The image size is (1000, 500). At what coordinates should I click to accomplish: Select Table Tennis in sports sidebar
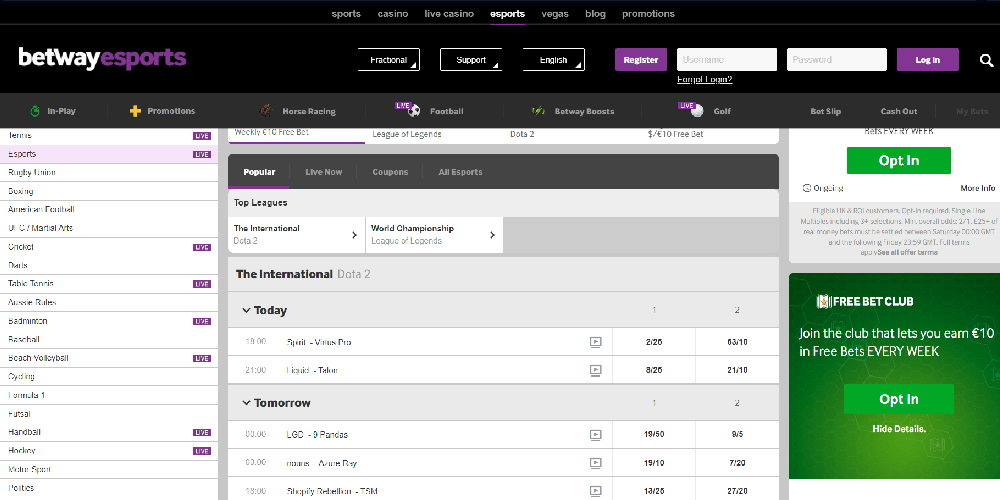coord(31,284)
